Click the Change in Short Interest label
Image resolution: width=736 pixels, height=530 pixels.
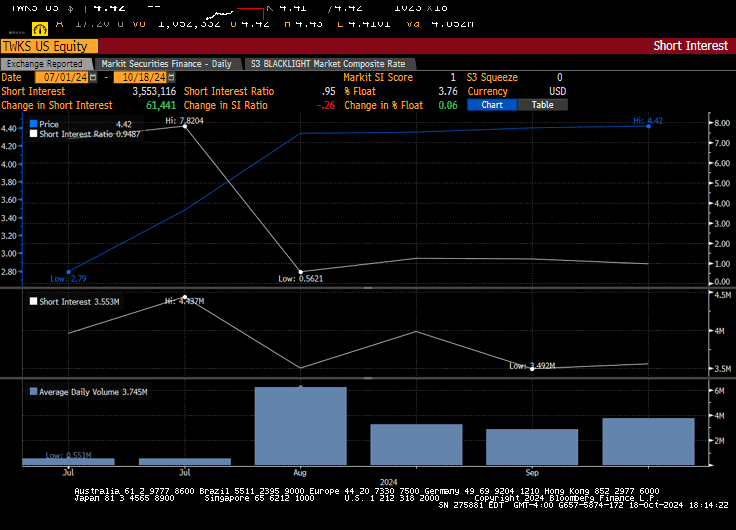click(x=57, y=105)
